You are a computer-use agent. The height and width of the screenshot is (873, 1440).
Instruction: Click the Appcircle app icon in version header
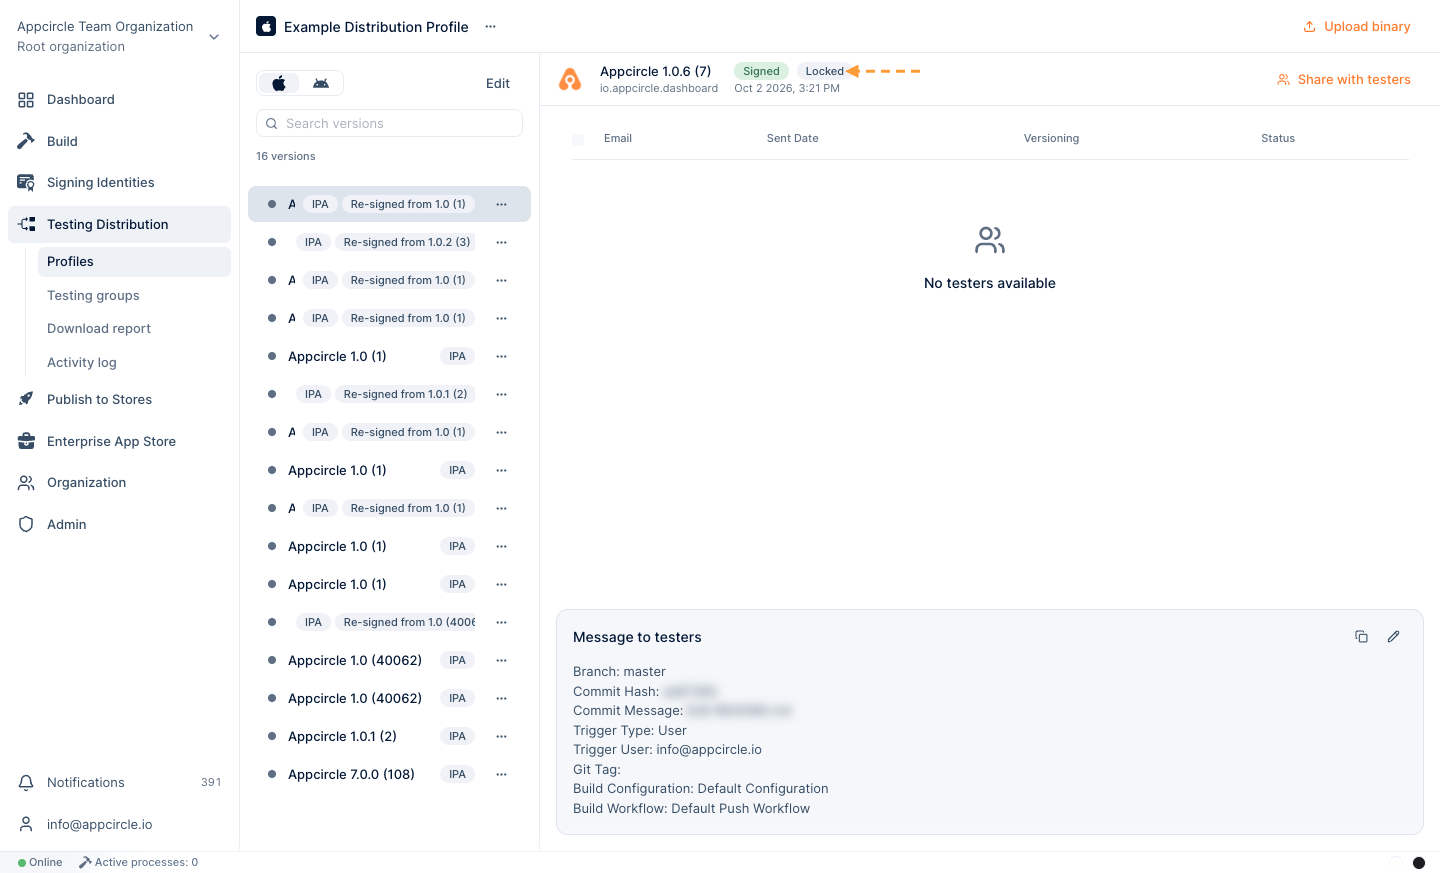click(570, 80)
